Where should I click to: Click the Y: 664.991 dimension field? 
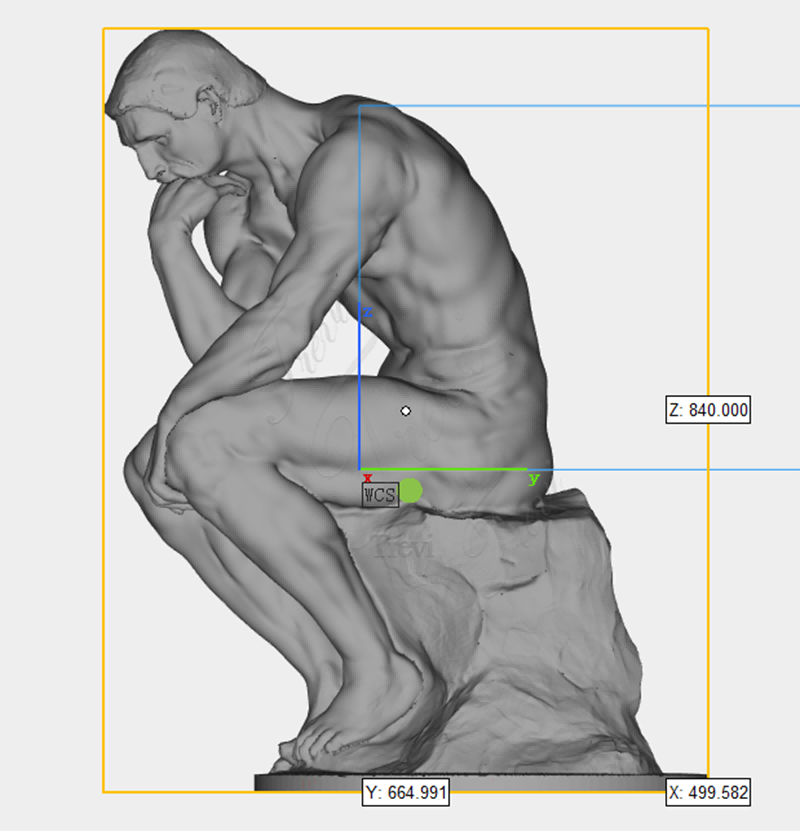406,792
